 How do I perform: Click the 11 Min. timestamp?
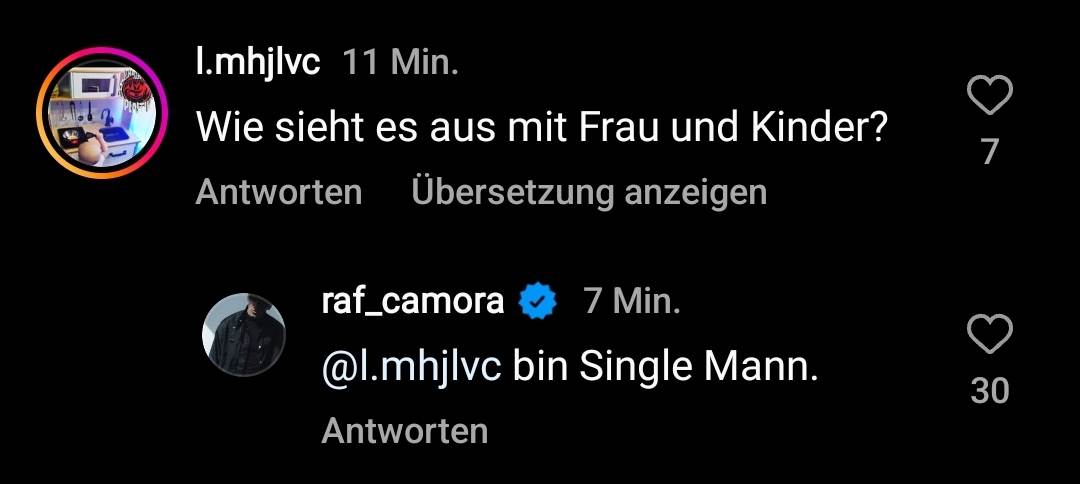pyautogui.click(x=401, y=64)
